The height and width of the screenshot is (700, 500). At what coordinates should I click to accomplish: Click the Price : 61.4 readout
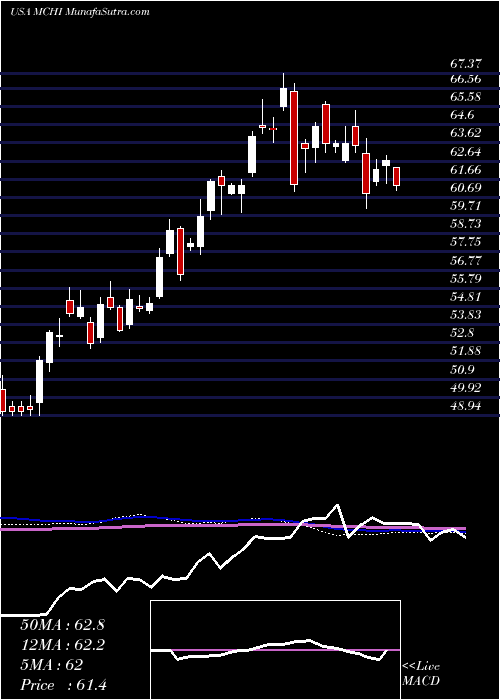click(62, 685)
